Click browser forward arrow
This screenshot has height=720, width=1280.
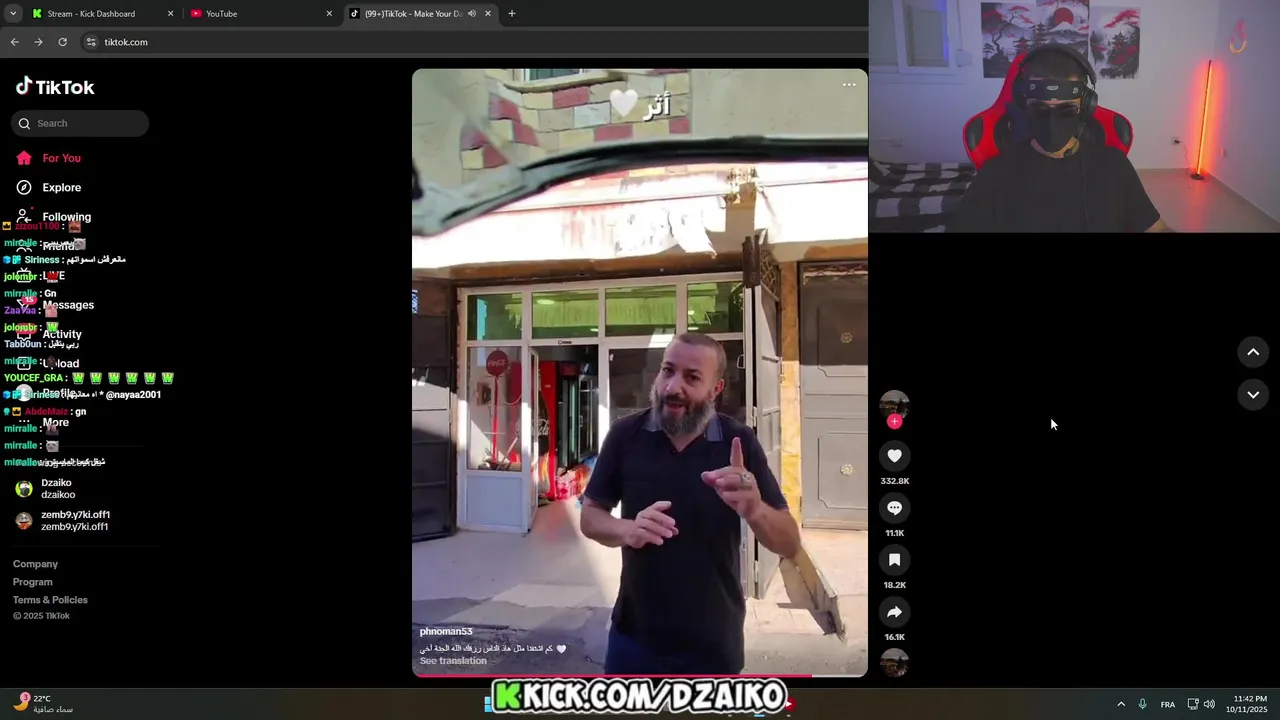pos(38,42)
